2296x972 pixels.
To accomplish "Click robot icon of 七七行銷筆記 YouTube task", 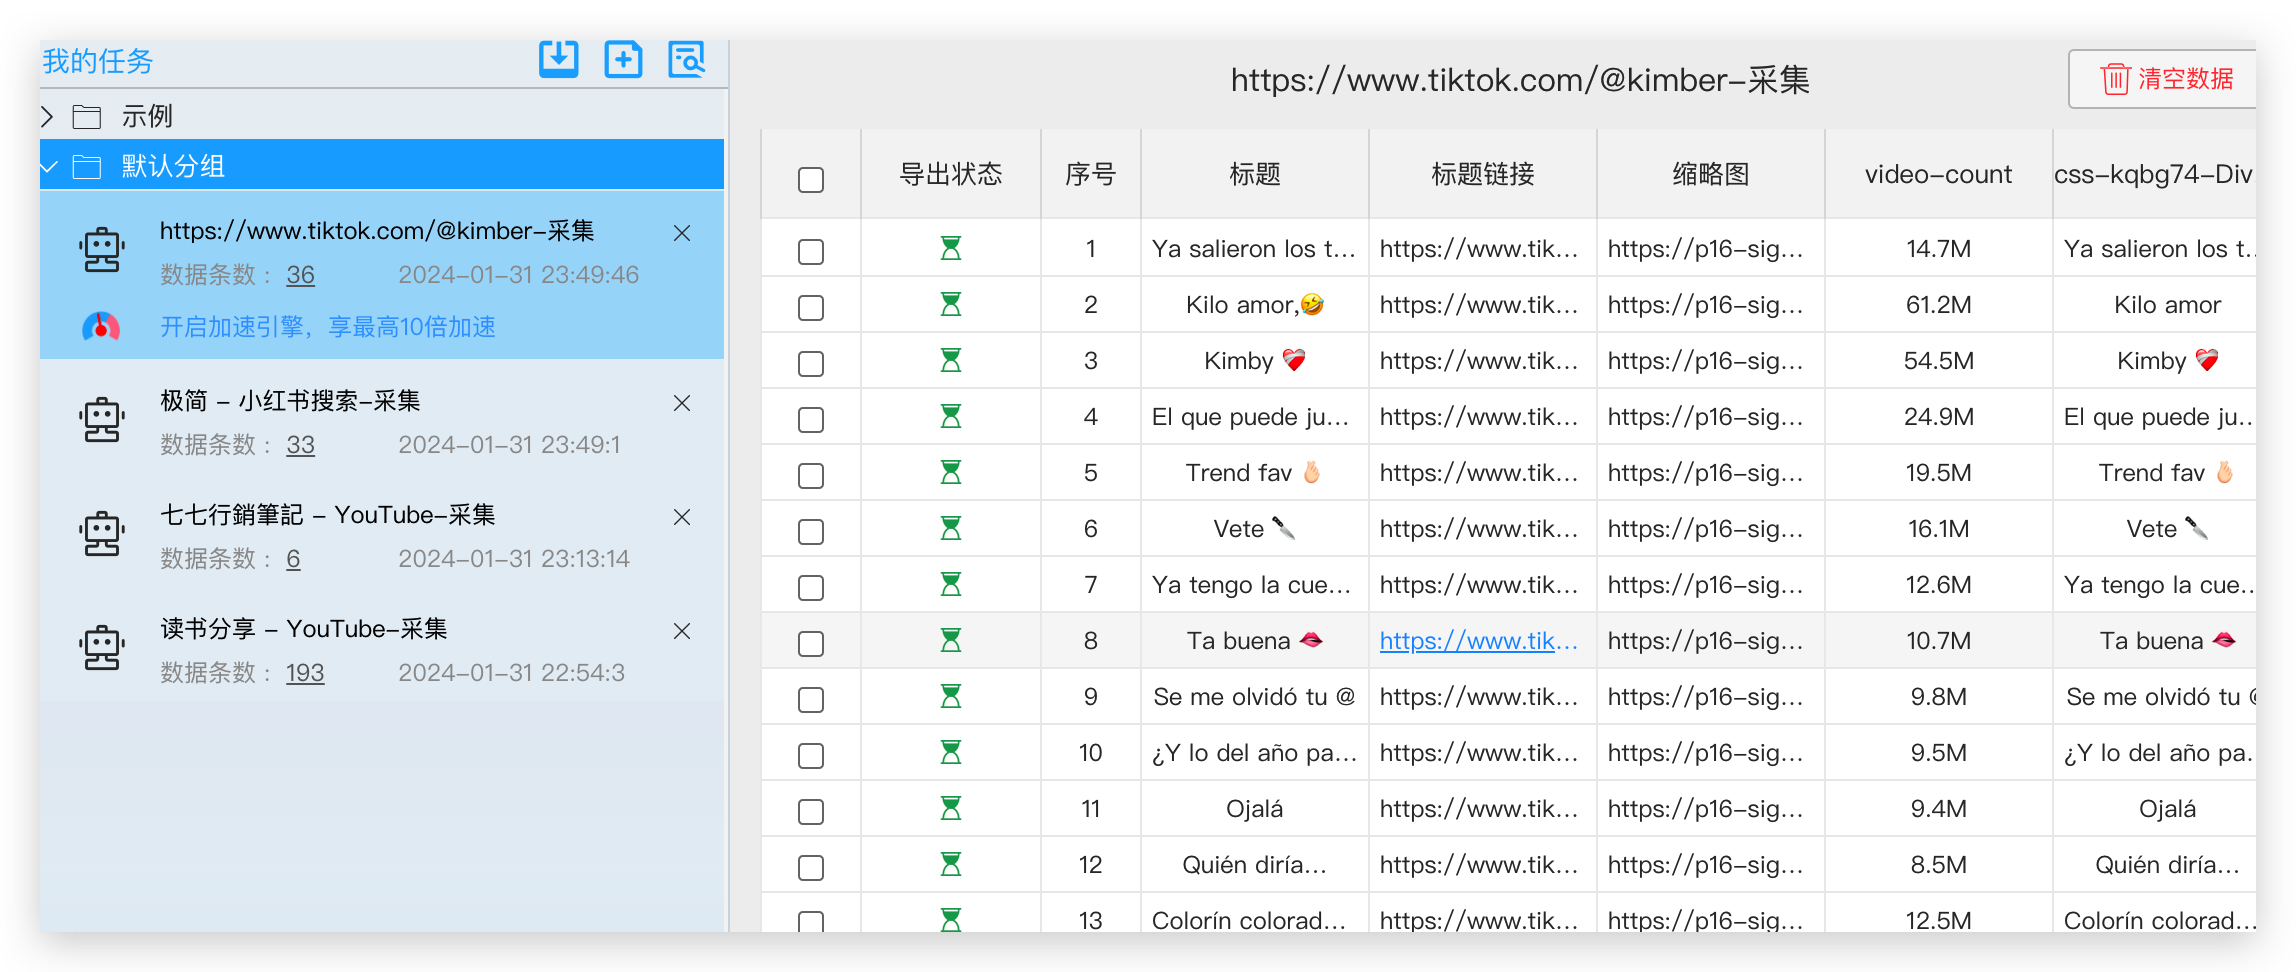I will [x=102, y=534].
